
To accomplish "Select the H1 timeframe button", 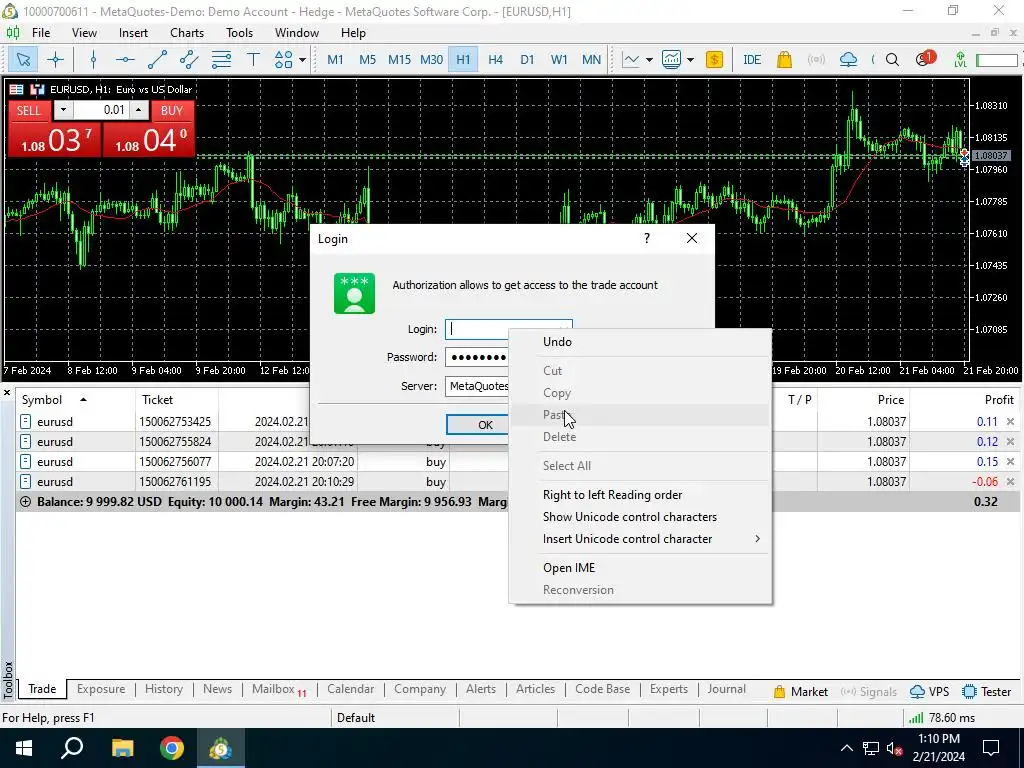I will [x=463, y=60].
